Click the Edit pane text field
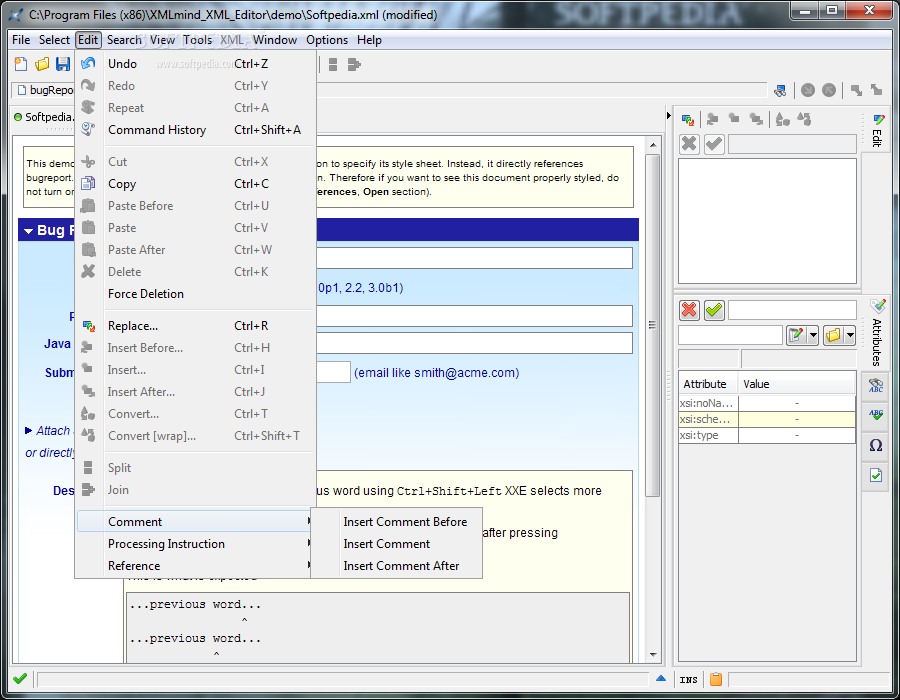This screenshot has width=900, height=700. click(792, 143)
